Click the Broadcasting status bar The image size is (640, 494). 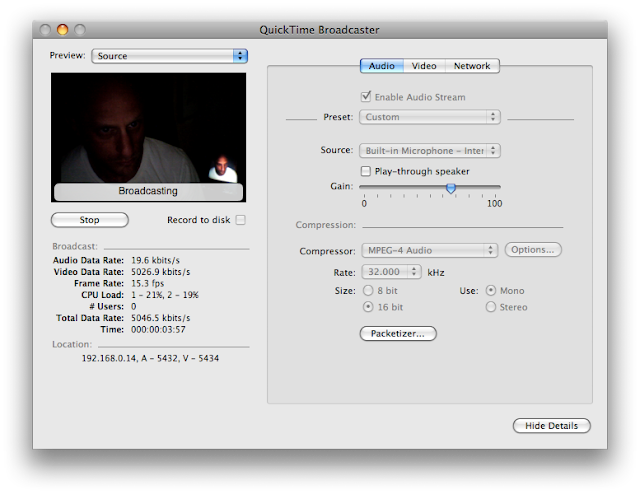(149, 191)
